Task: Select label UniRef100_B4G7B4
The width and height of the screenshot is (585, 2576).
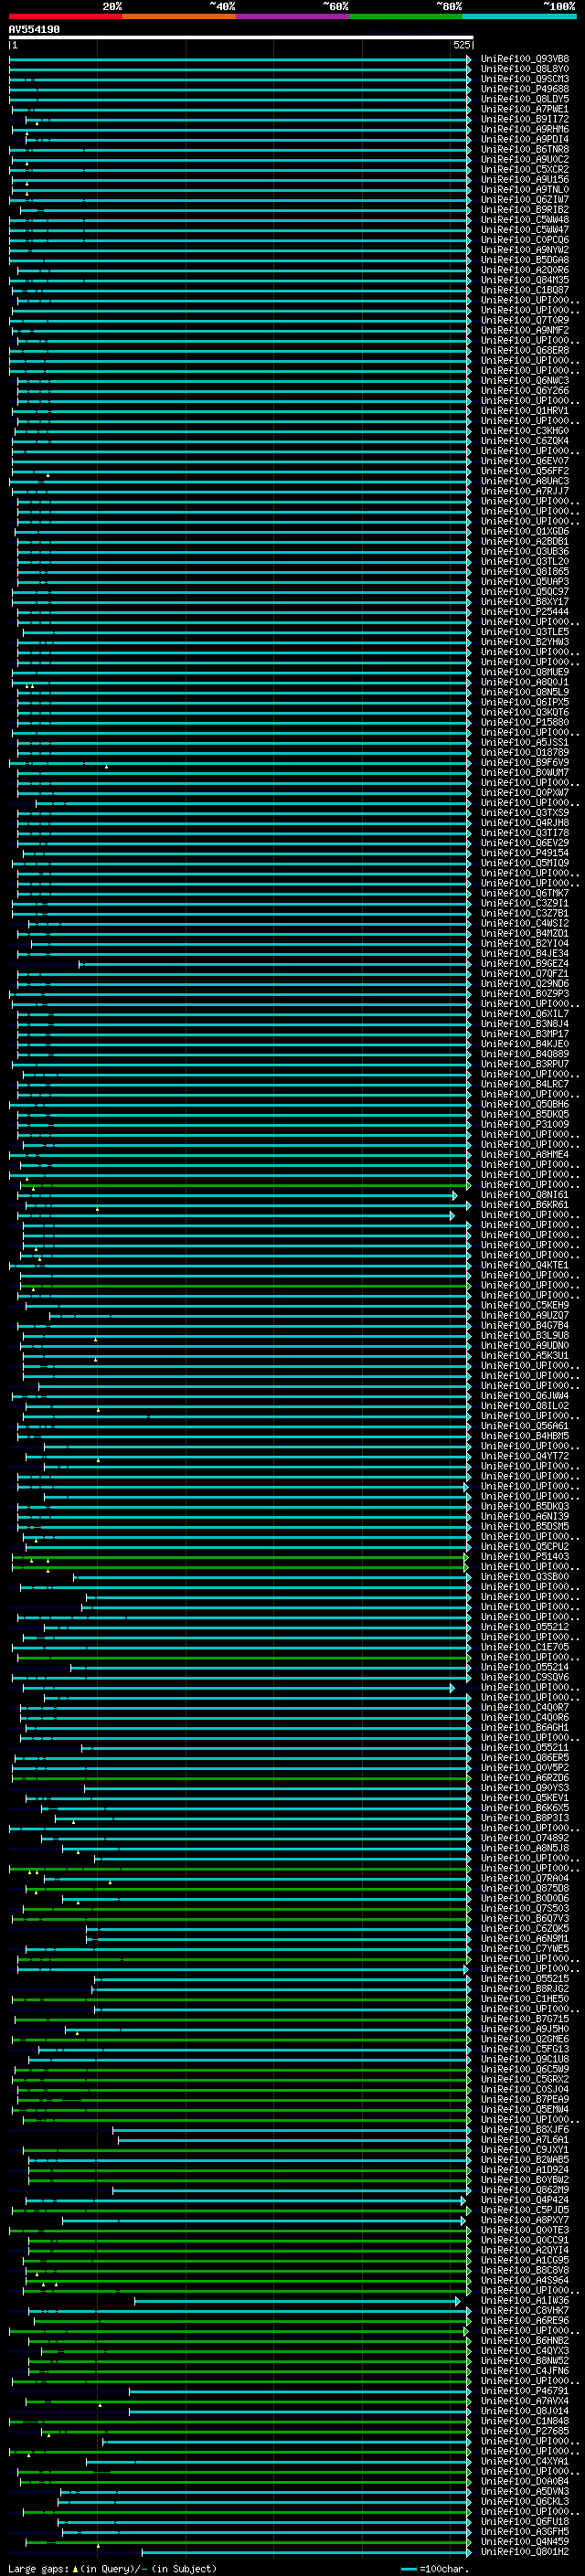Action: coord(525,1326)
